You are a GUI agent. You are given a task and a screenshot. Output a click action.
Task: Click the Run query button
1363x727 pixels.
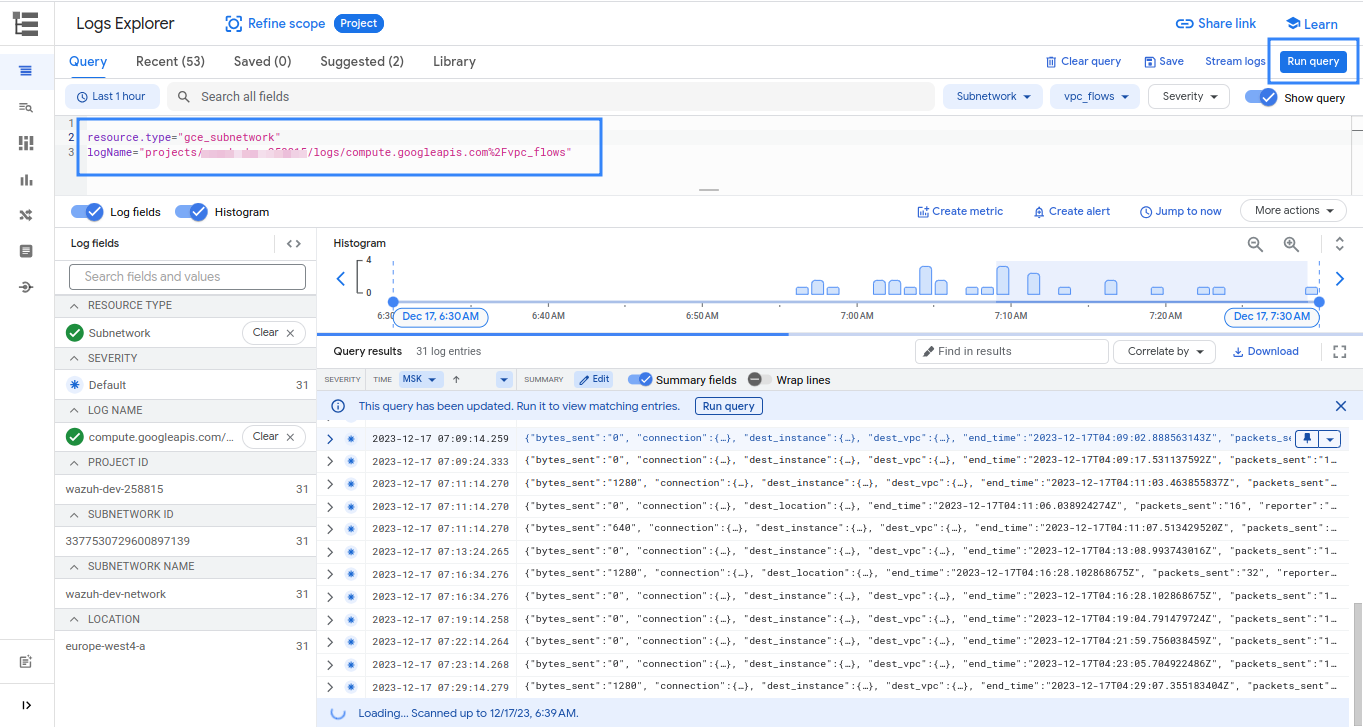click(1312, 61)
